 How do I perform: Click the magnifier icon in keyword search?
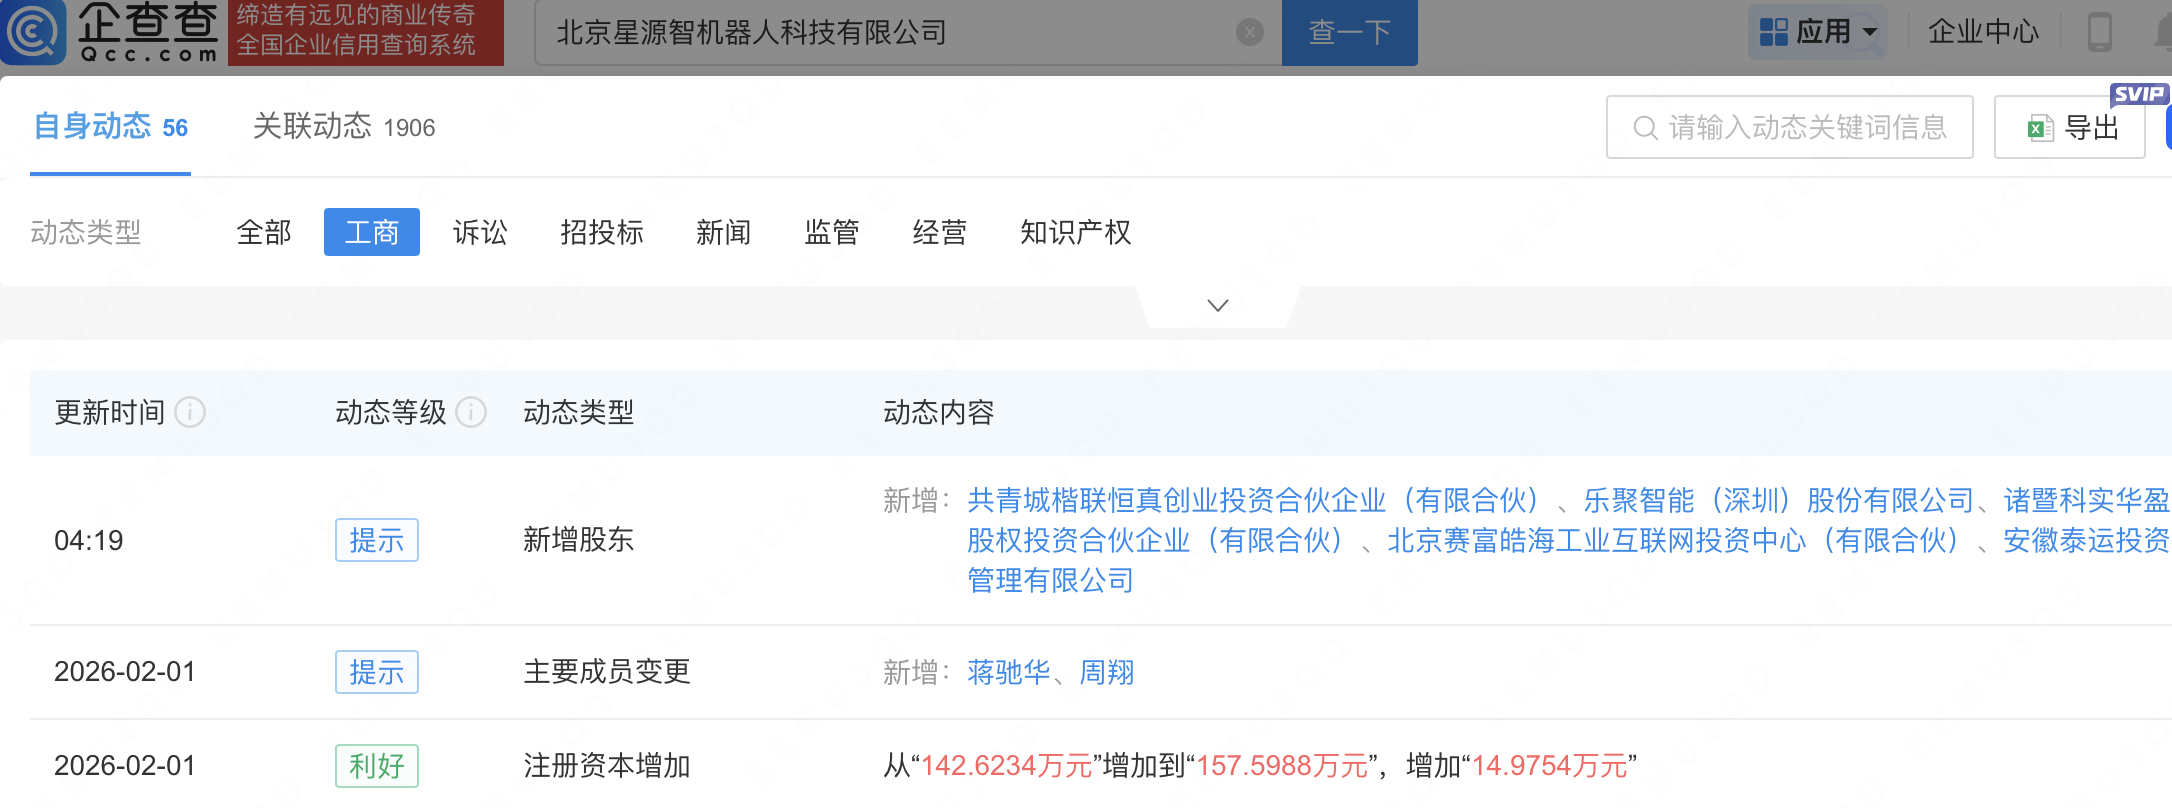(x=1644, y=128)
